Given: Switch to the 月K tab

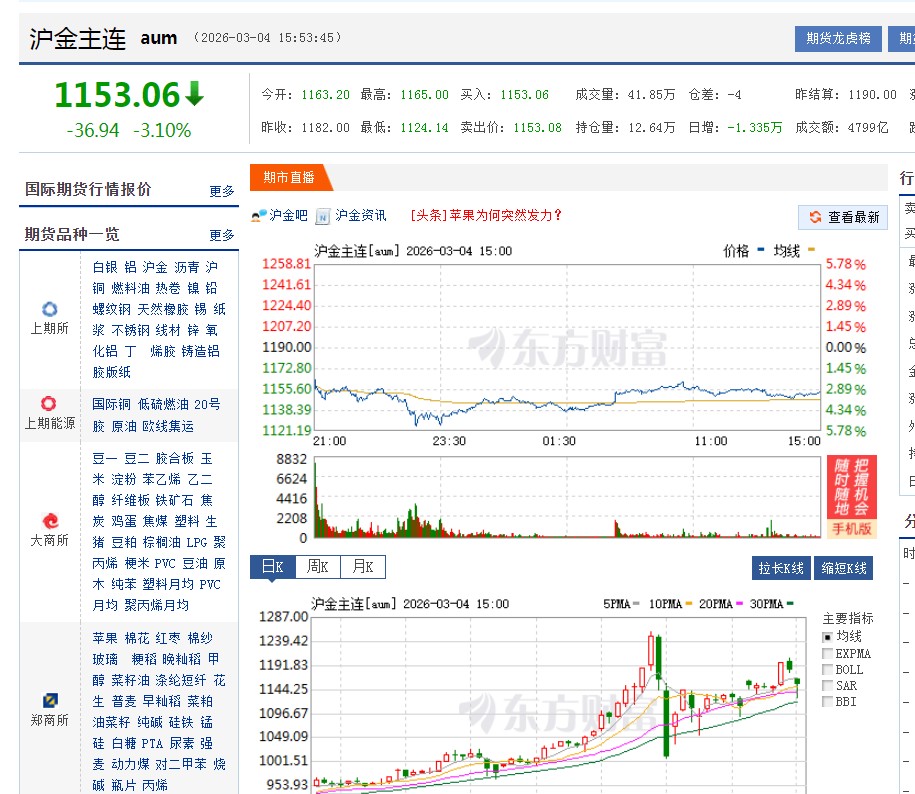Looking at the screenshot, I should (x=362, y=567).
